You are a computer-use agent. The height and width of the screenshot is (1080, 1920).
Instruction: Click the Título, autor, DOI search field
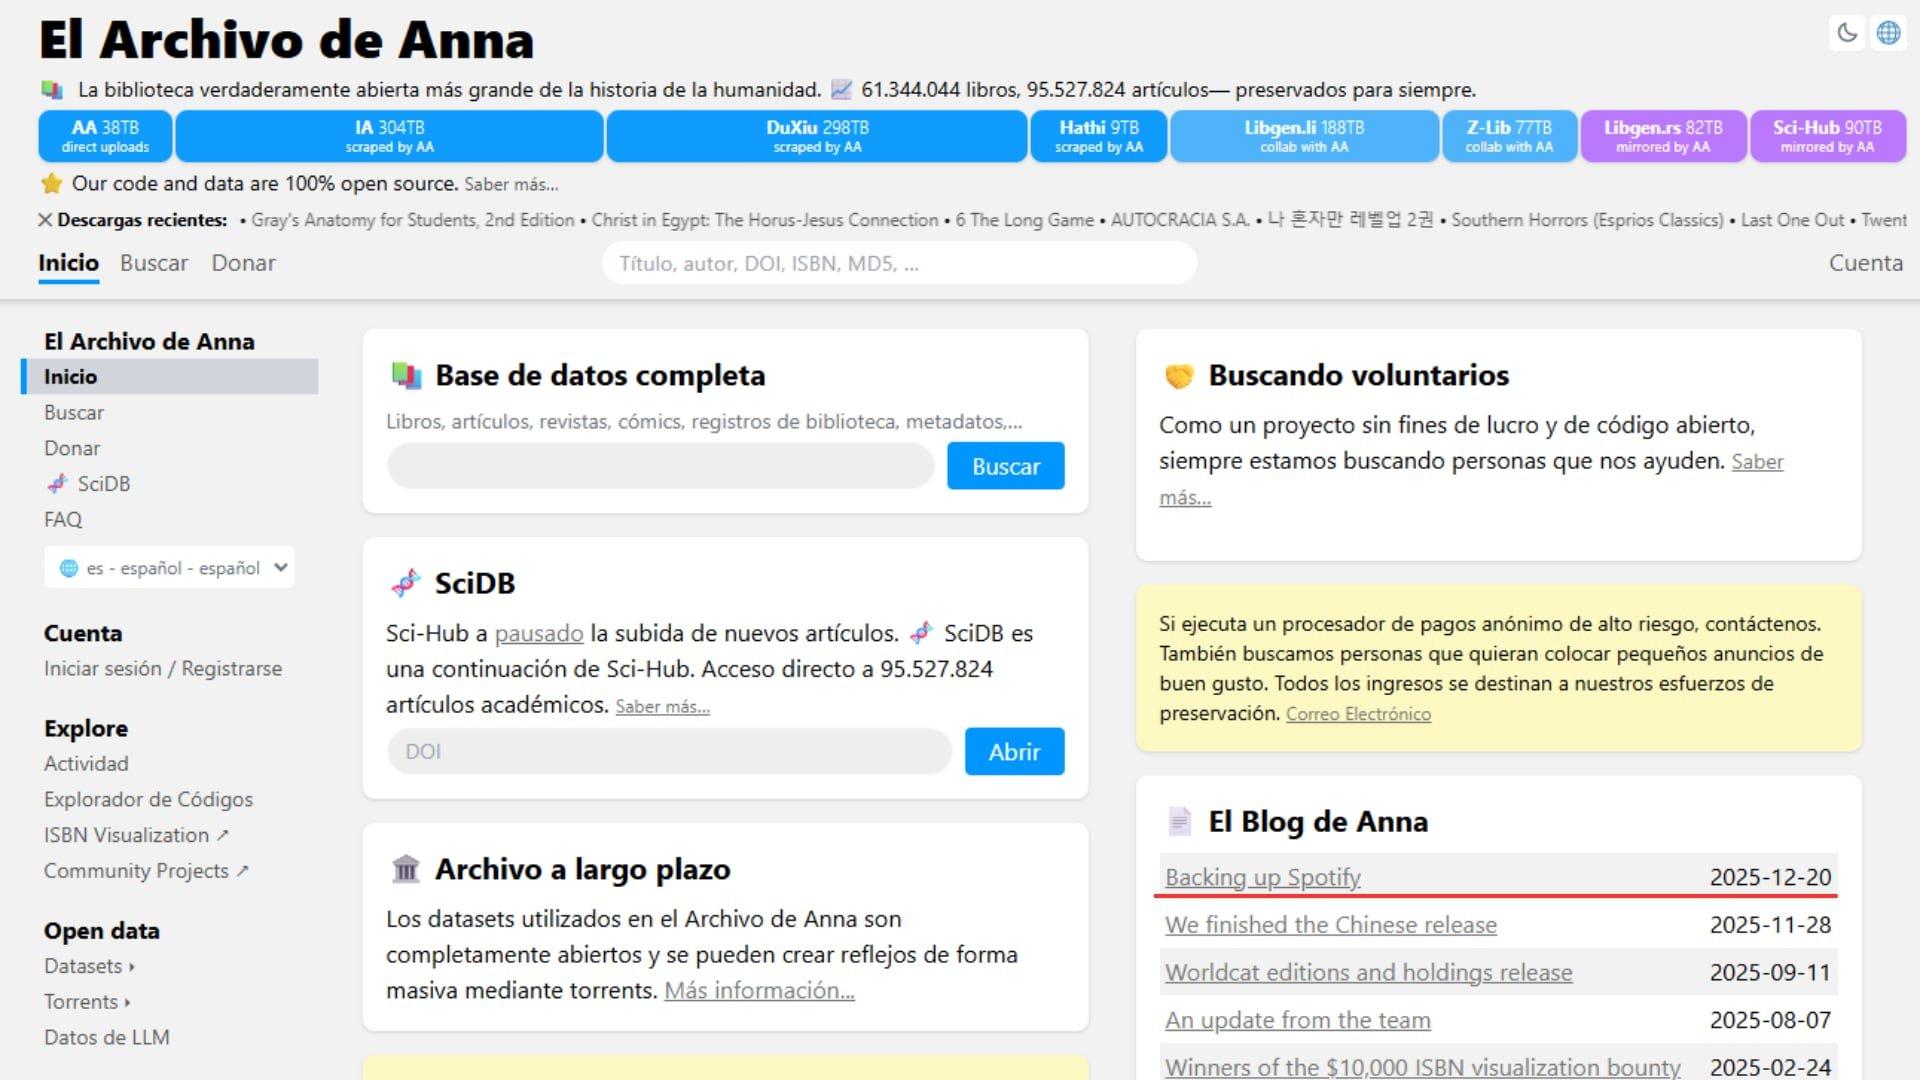coord(898,263)
